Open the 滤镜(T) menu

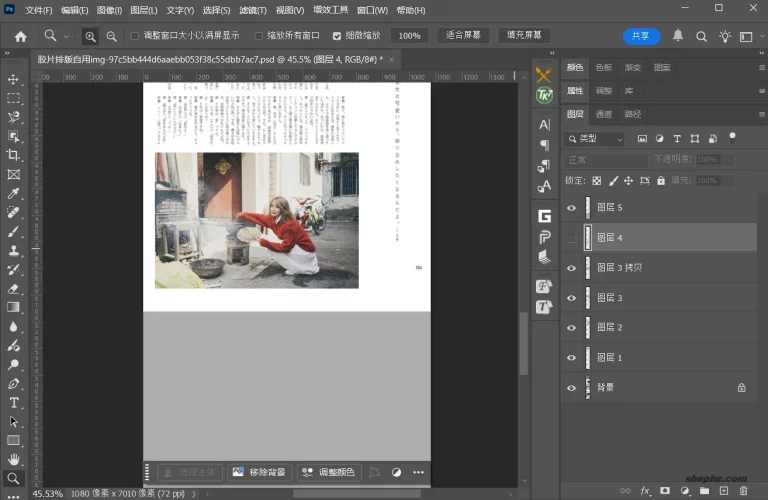[252, 10]
